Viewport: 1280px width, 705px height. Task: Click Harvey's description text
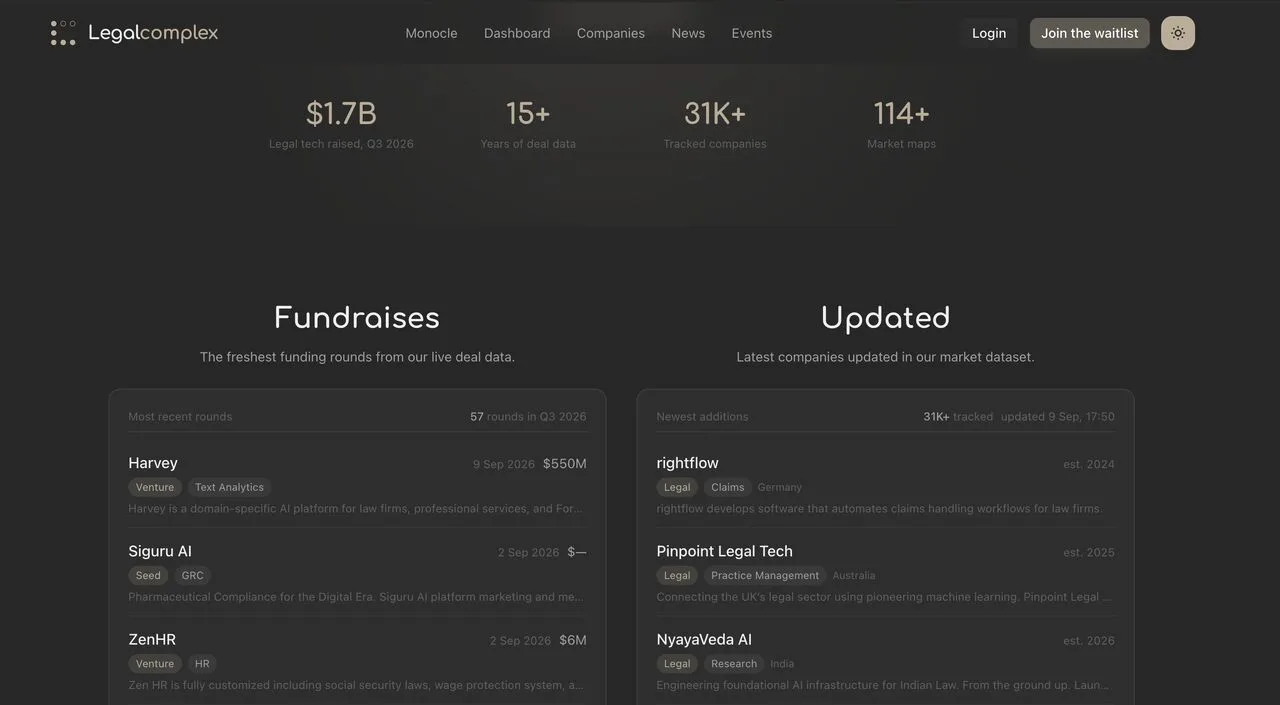356,508
